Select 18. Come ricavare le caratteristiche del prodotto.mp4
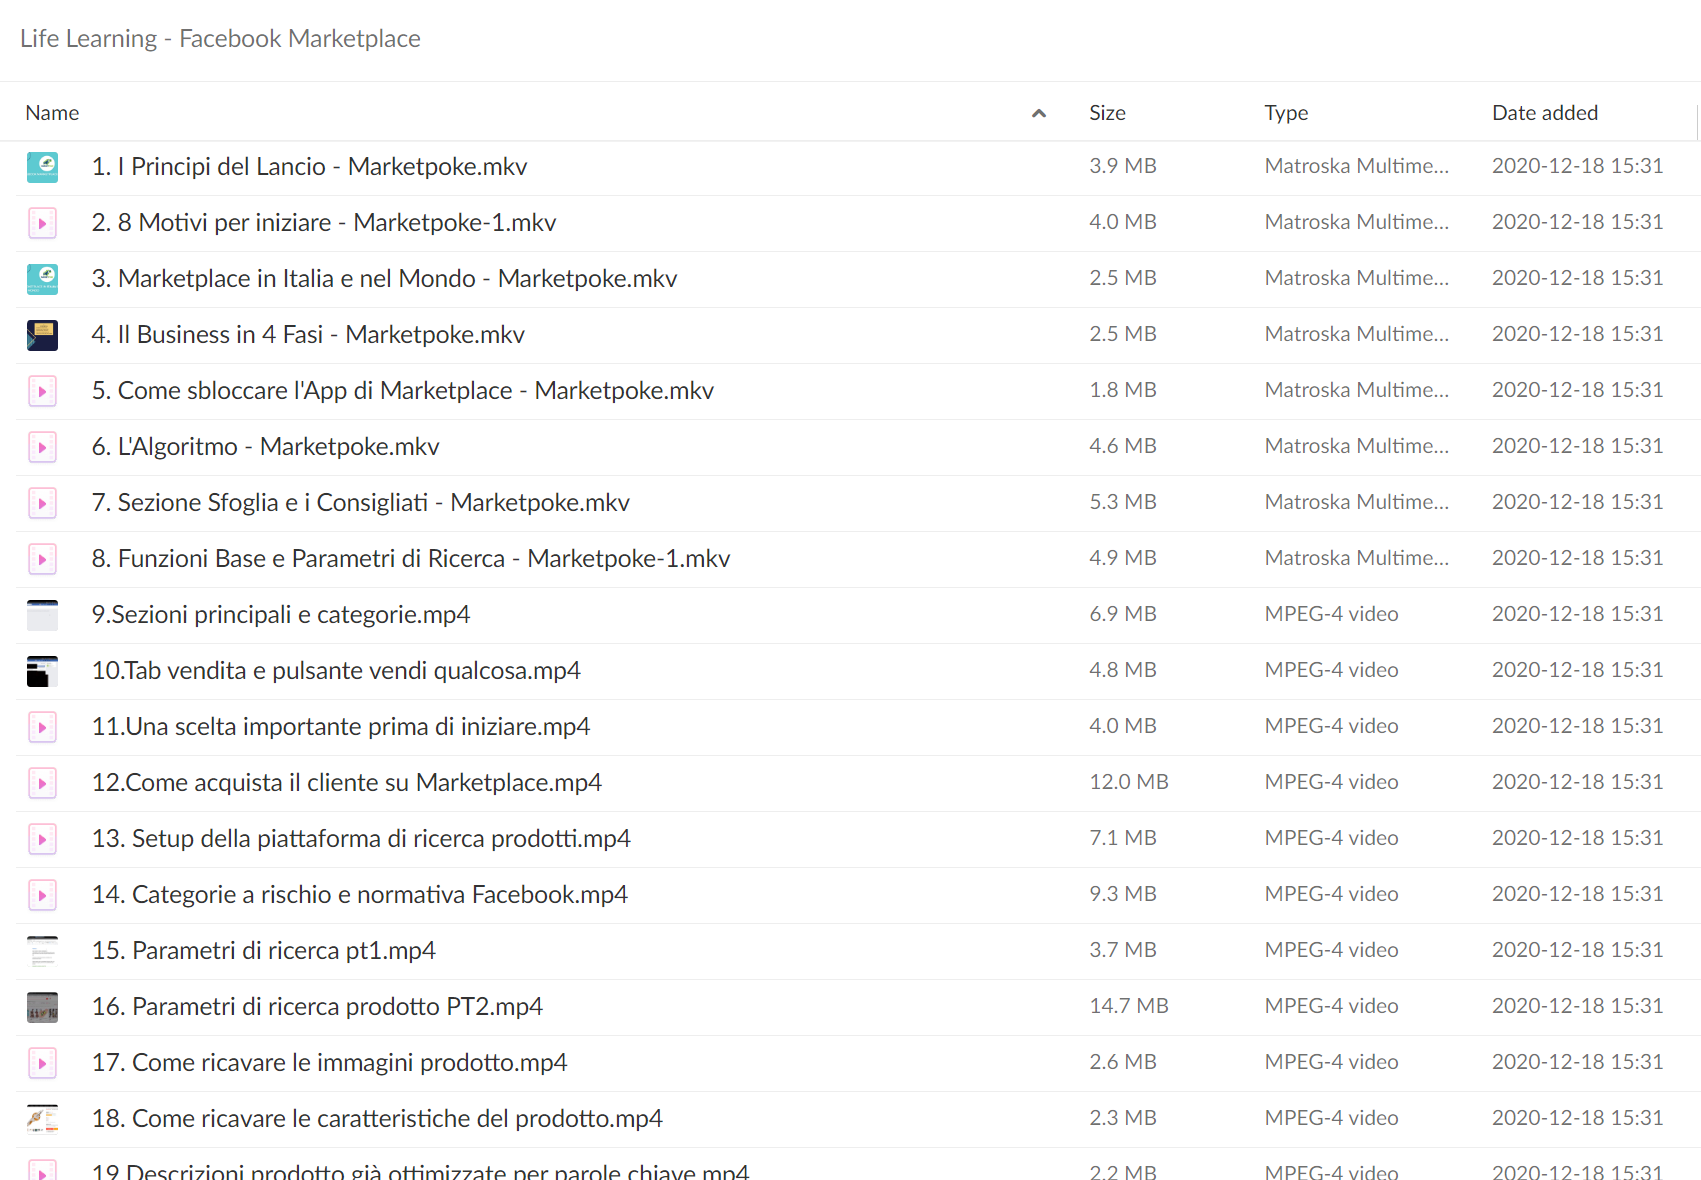This screenshot has height=1180, width=1701. click(x=377, y=1119)
